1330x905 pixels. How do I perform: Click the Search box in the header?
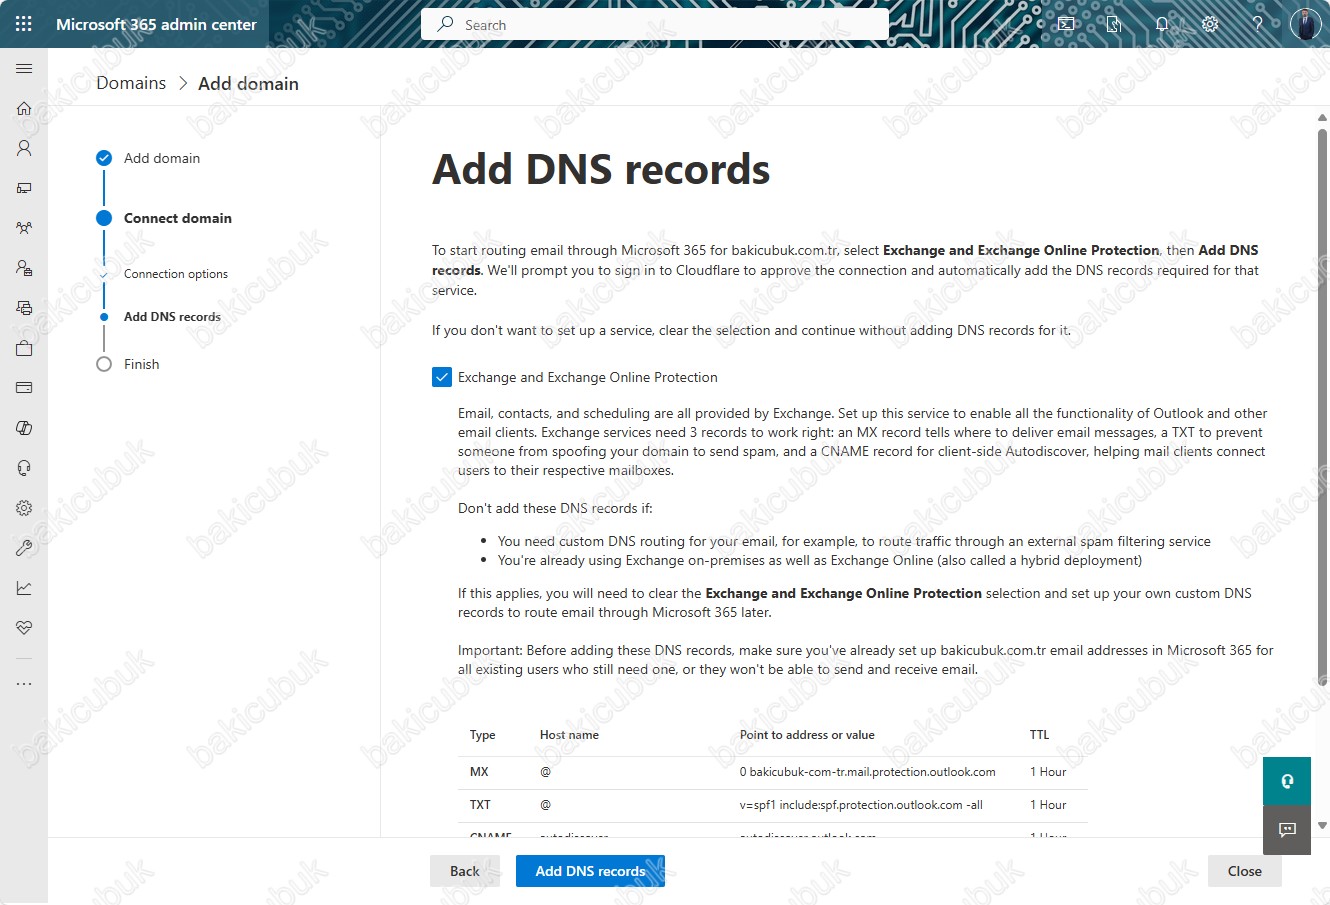pos(655,24)
